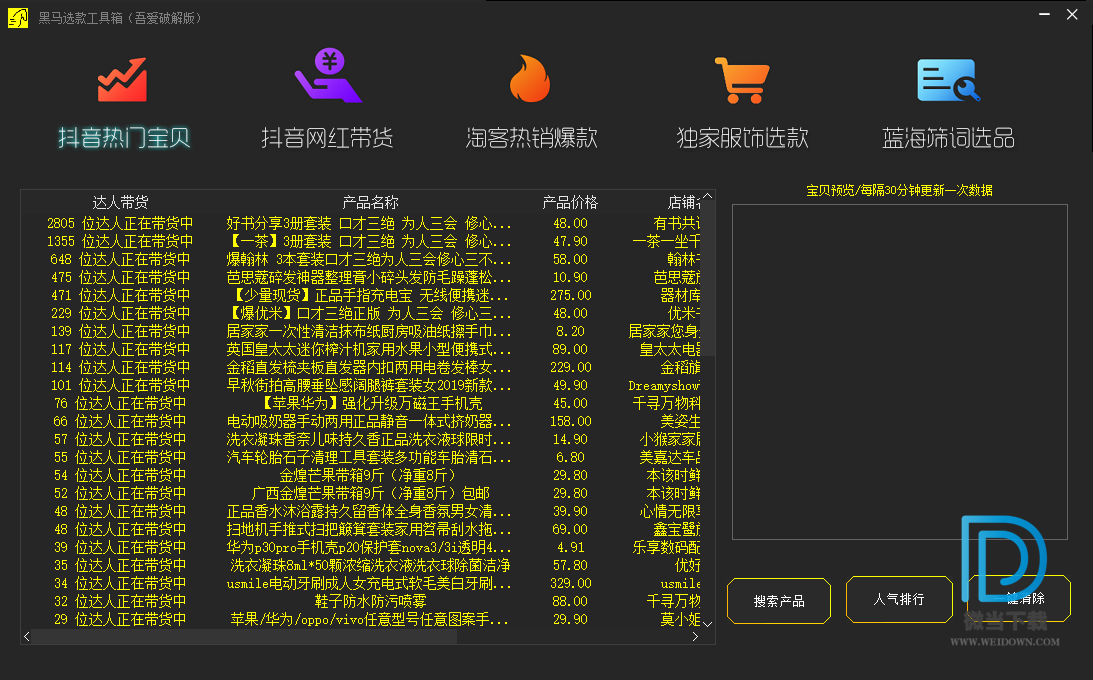Open the 抖音热门宝贝 tab
The width and height of the screenshot is (1093, 680).
coord(124,137)
